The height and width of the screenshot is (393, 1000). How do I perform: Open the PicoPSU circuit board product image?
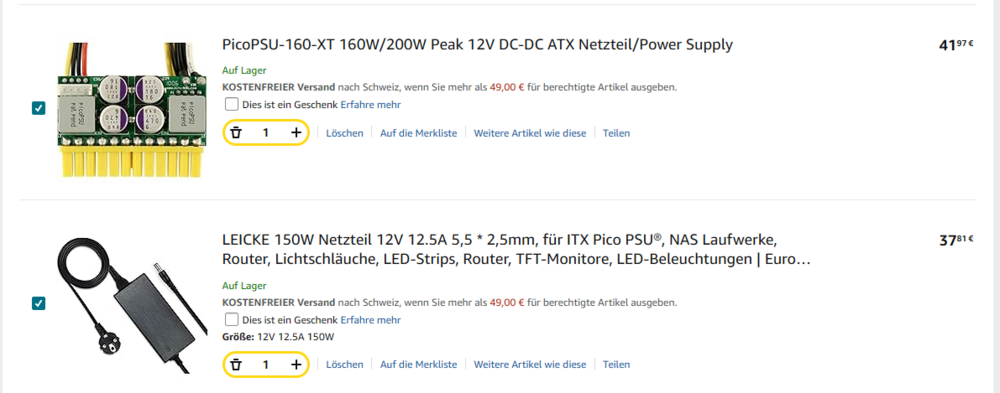132,108
